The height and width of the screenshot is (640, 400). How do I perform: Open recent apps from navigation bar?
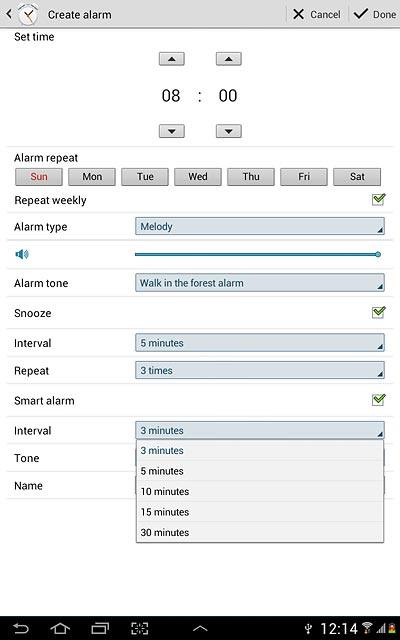tap(100, 628)
